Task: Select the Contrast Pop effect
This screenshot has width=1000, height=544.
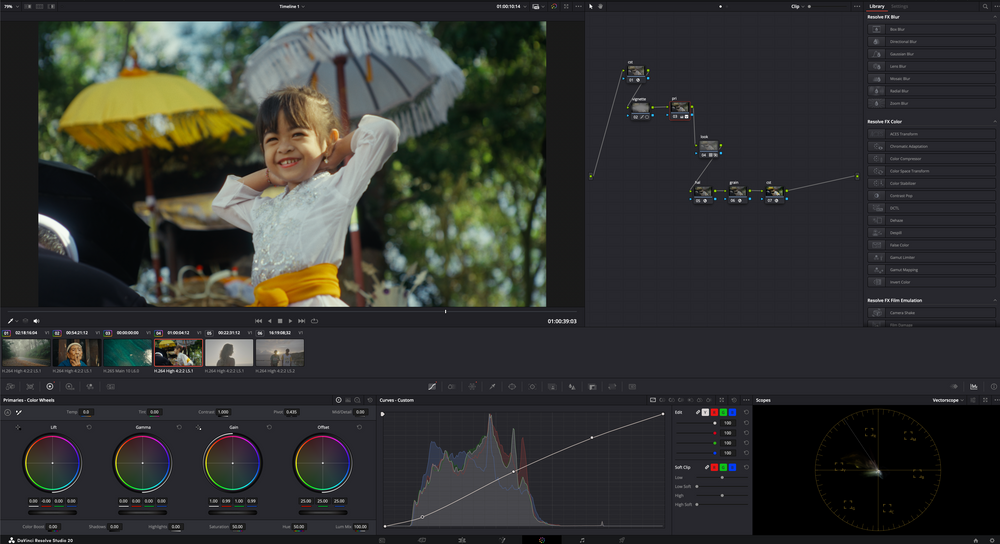Action: 931,196
